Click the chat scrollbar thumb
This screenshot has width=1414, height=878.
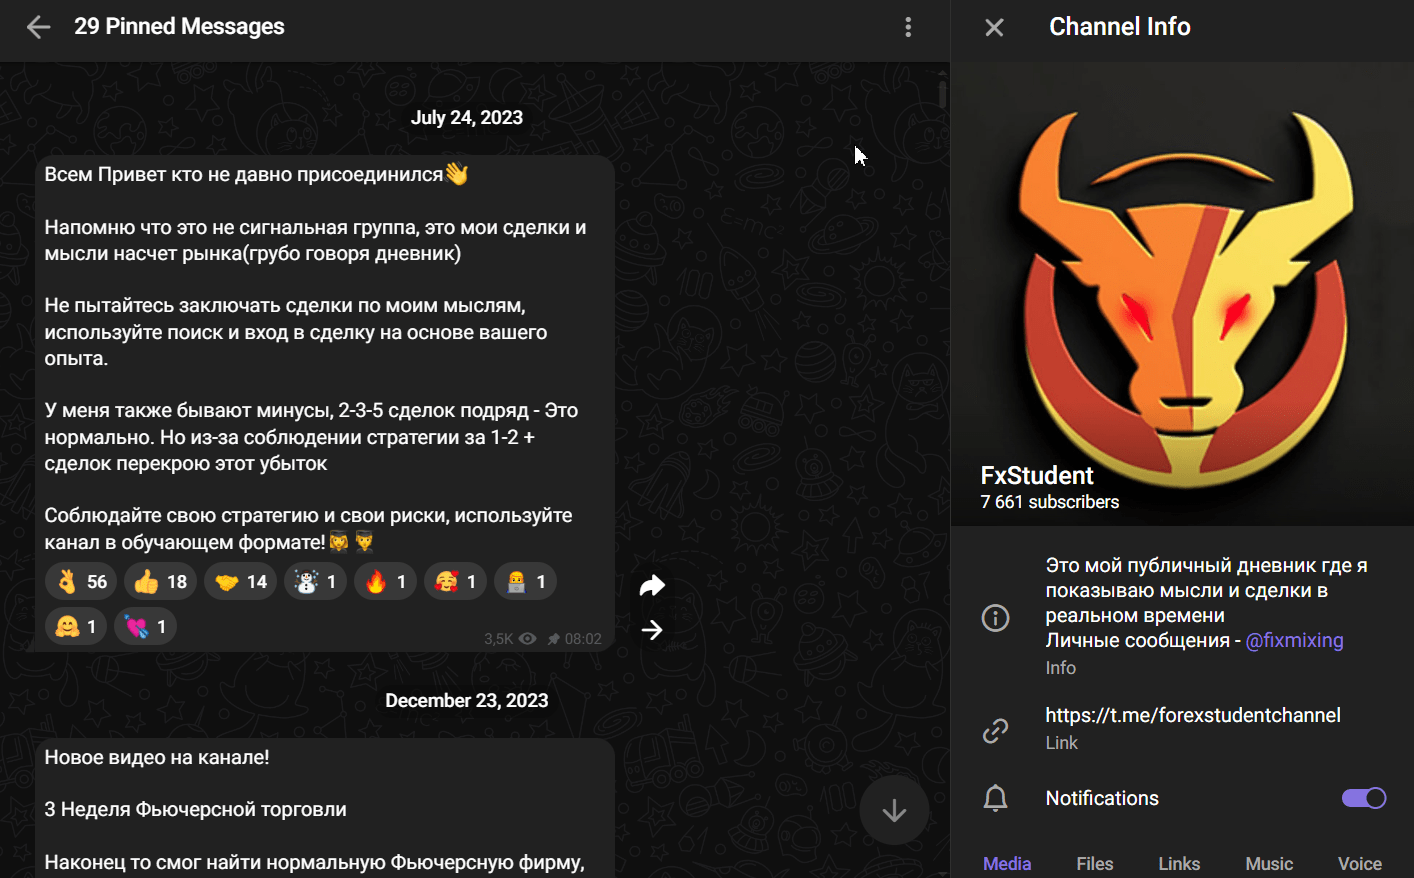[942, 95]
